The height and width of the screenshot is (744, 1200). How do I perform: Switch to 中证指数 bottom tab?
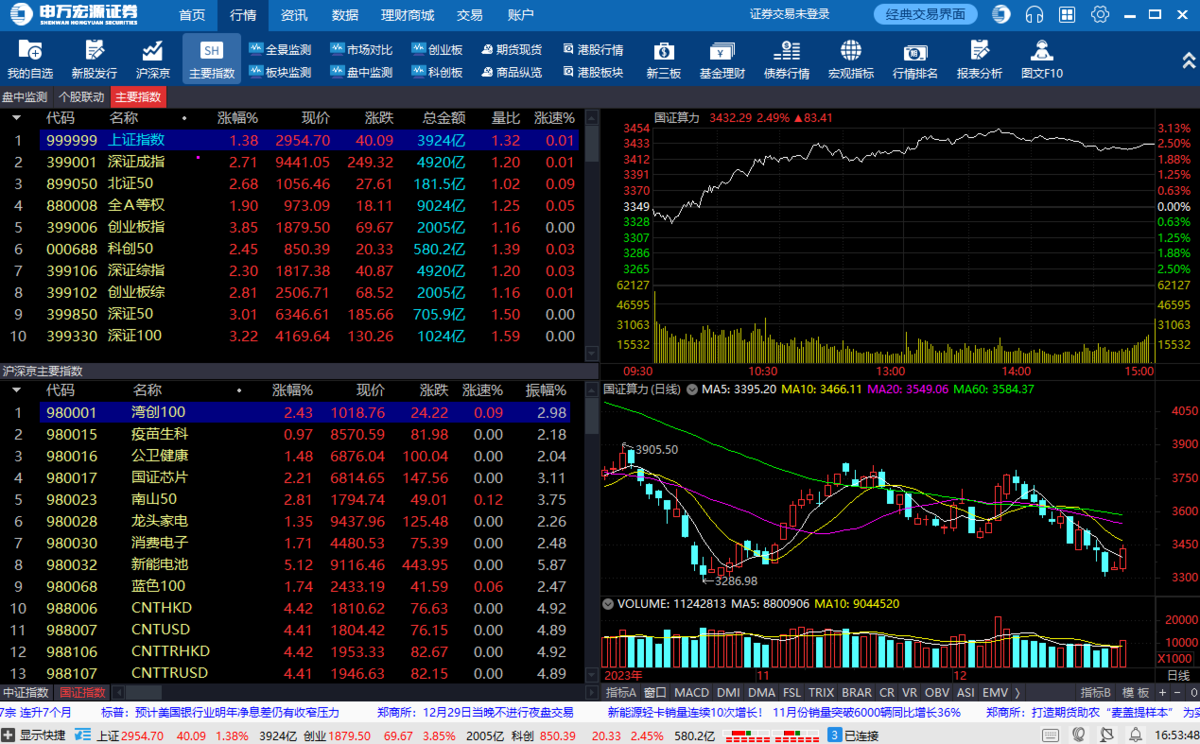pyautogui.click(x=26, y=692)
